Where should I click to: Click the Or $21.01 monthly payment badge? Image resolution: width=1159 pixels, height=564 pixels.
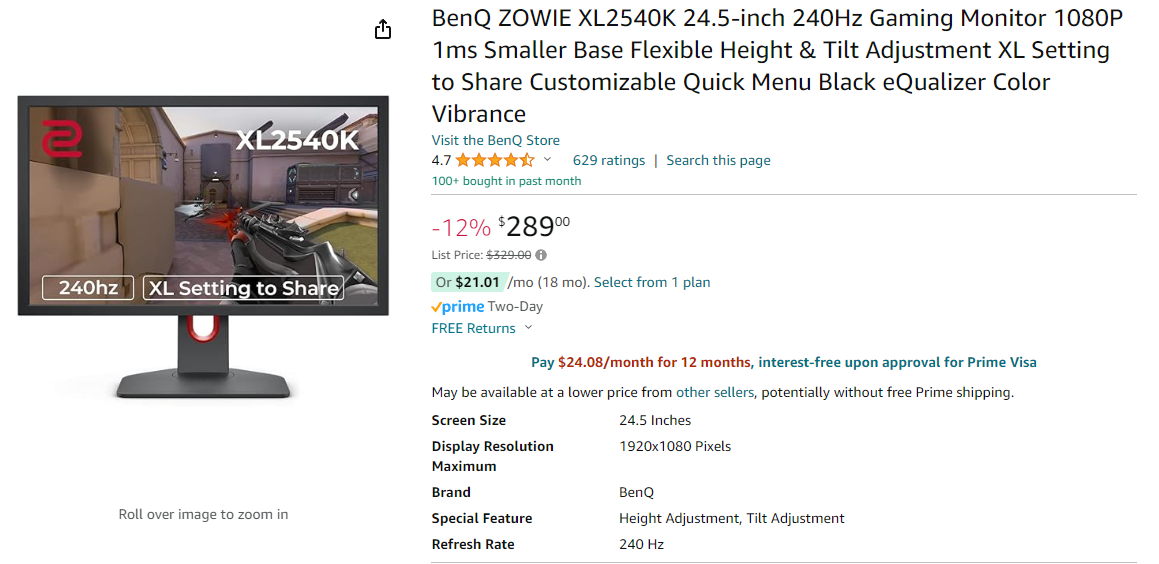[x=468, y=282]
